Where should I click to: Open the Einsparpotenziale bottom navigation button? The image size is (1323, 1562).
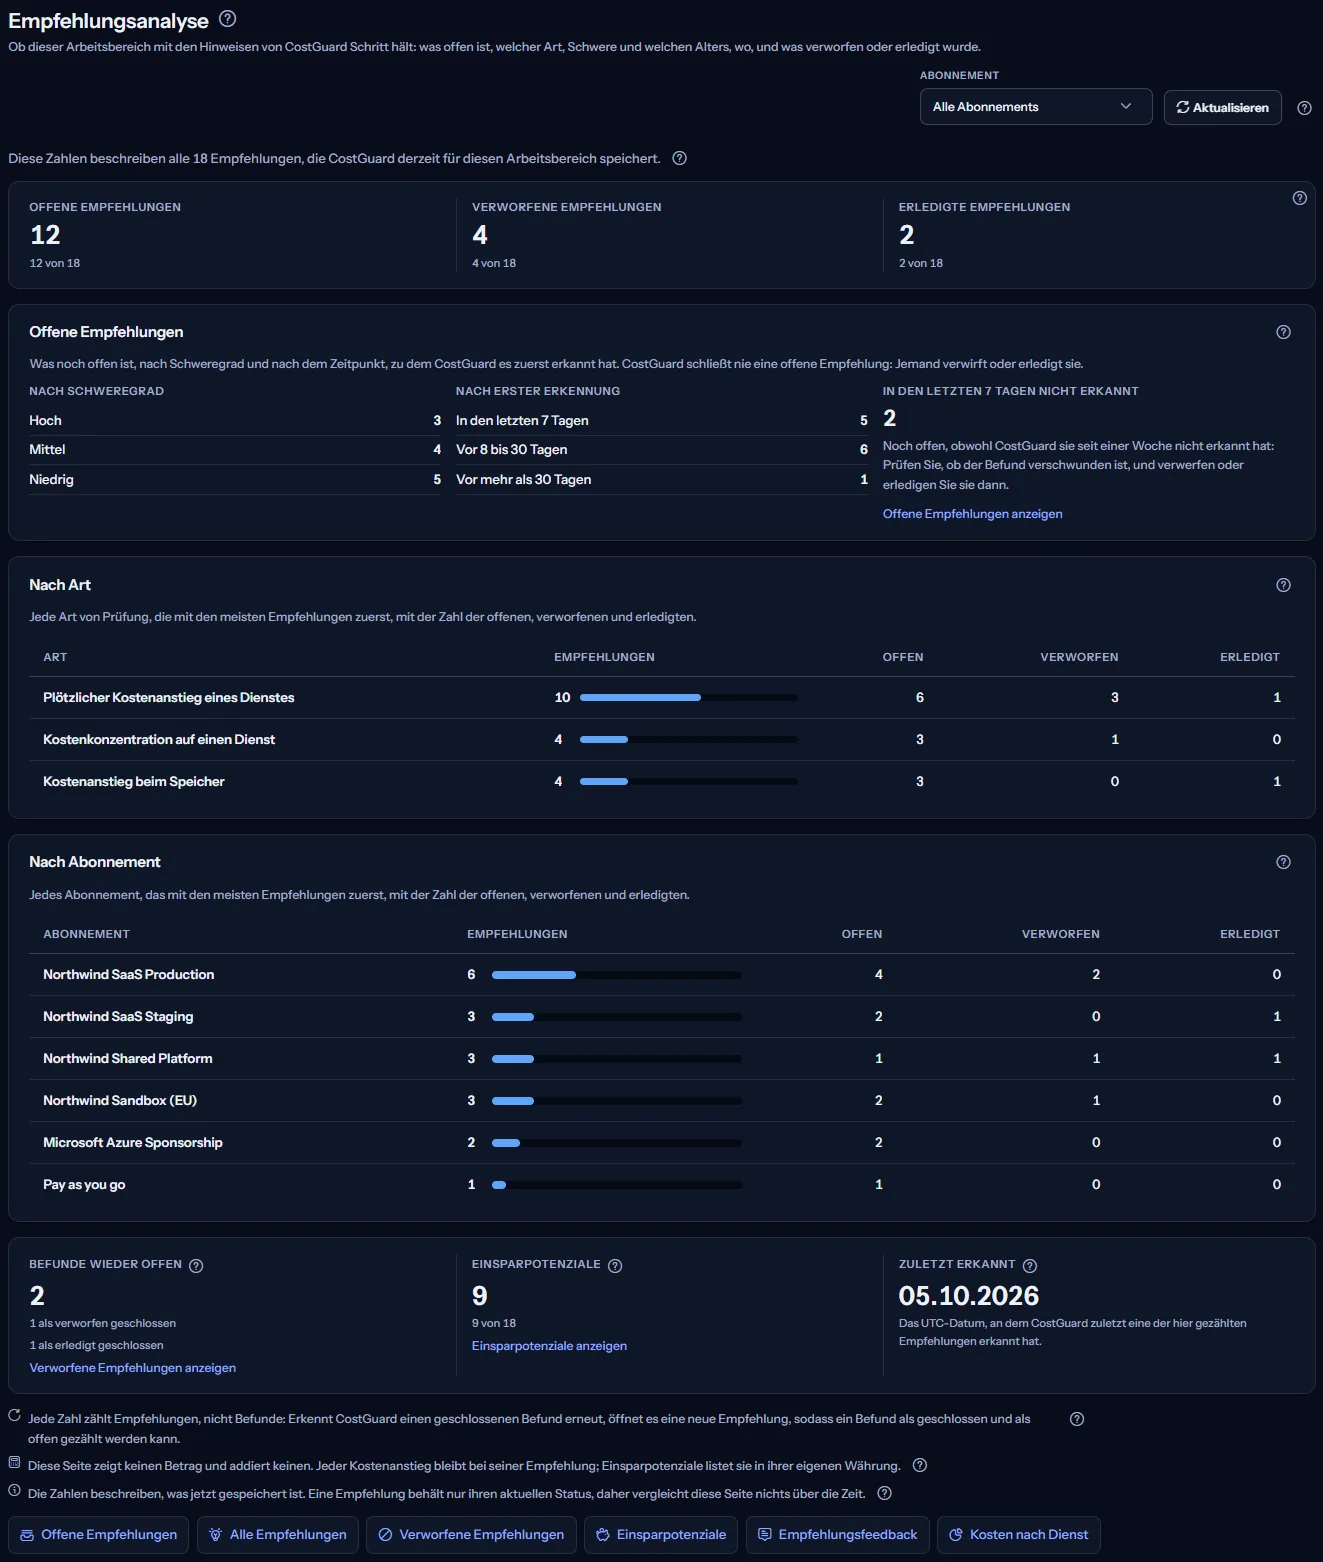click(x=661, y=1535)
